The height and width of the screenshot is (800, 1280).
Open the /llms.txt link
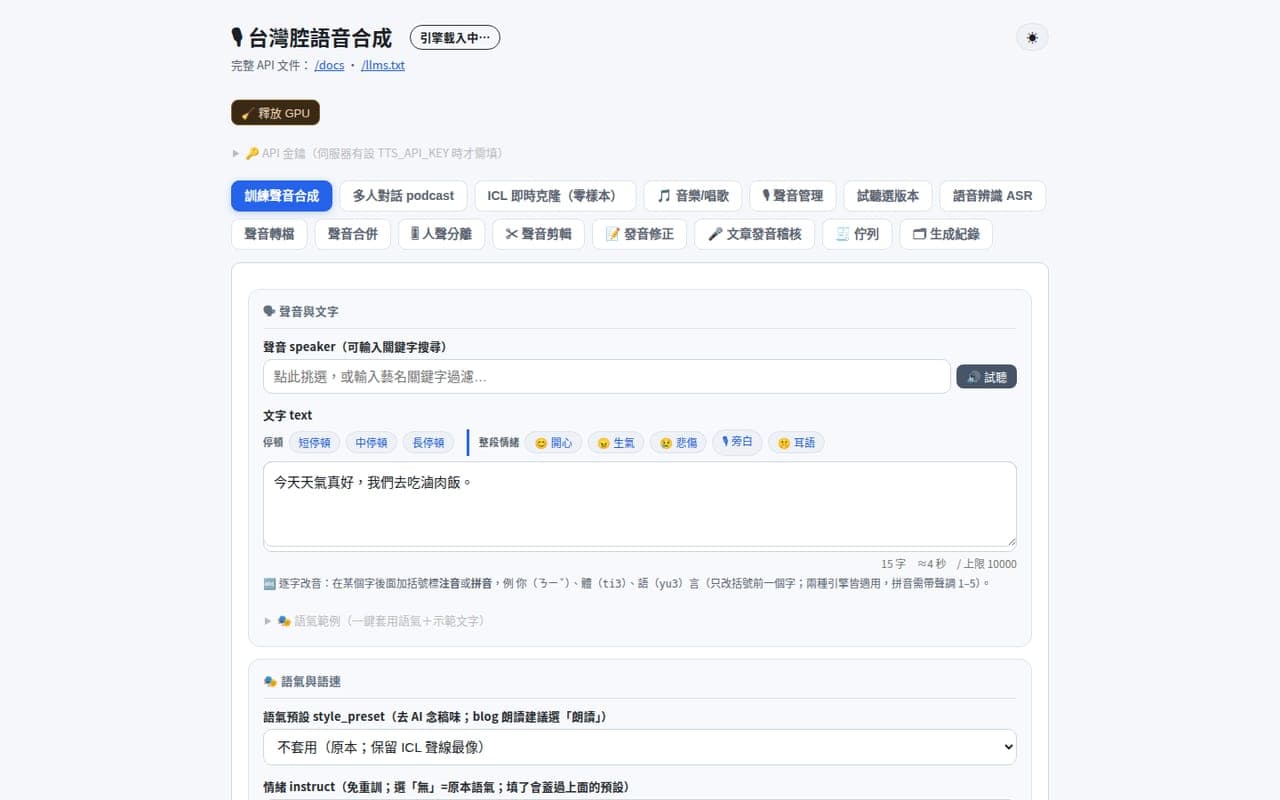click(x=383, y=65)
